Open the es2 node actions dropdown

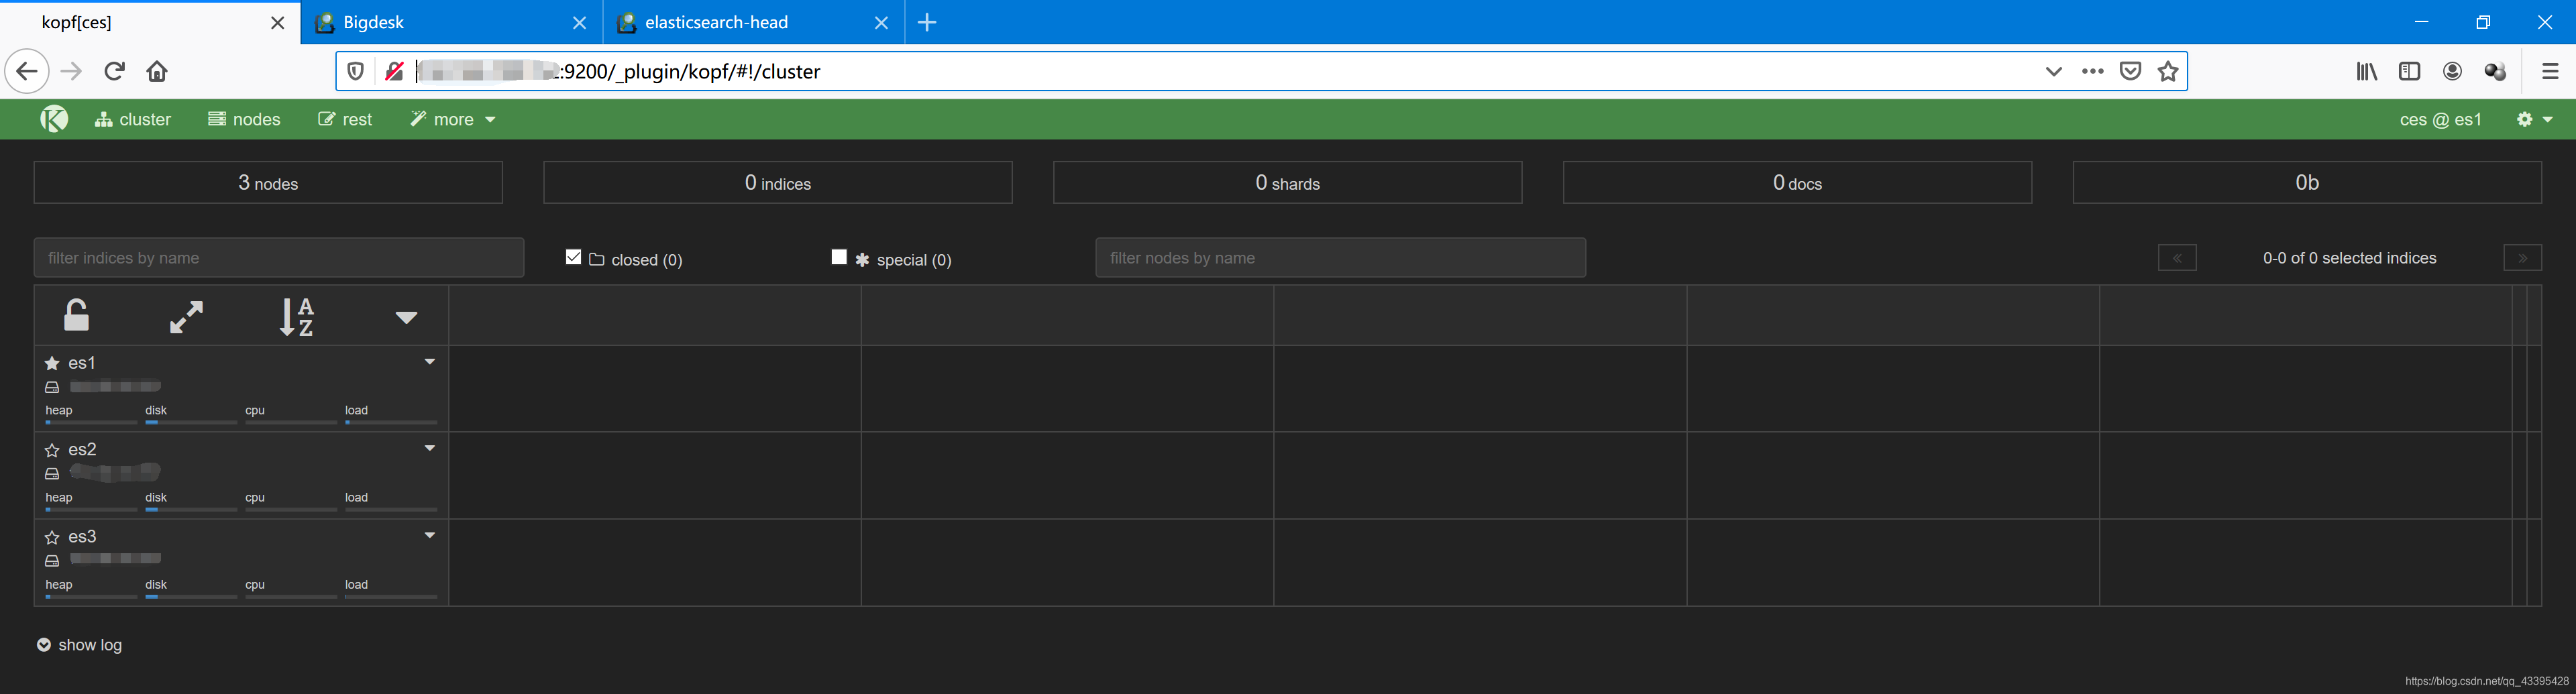click(x=430, y=448)
